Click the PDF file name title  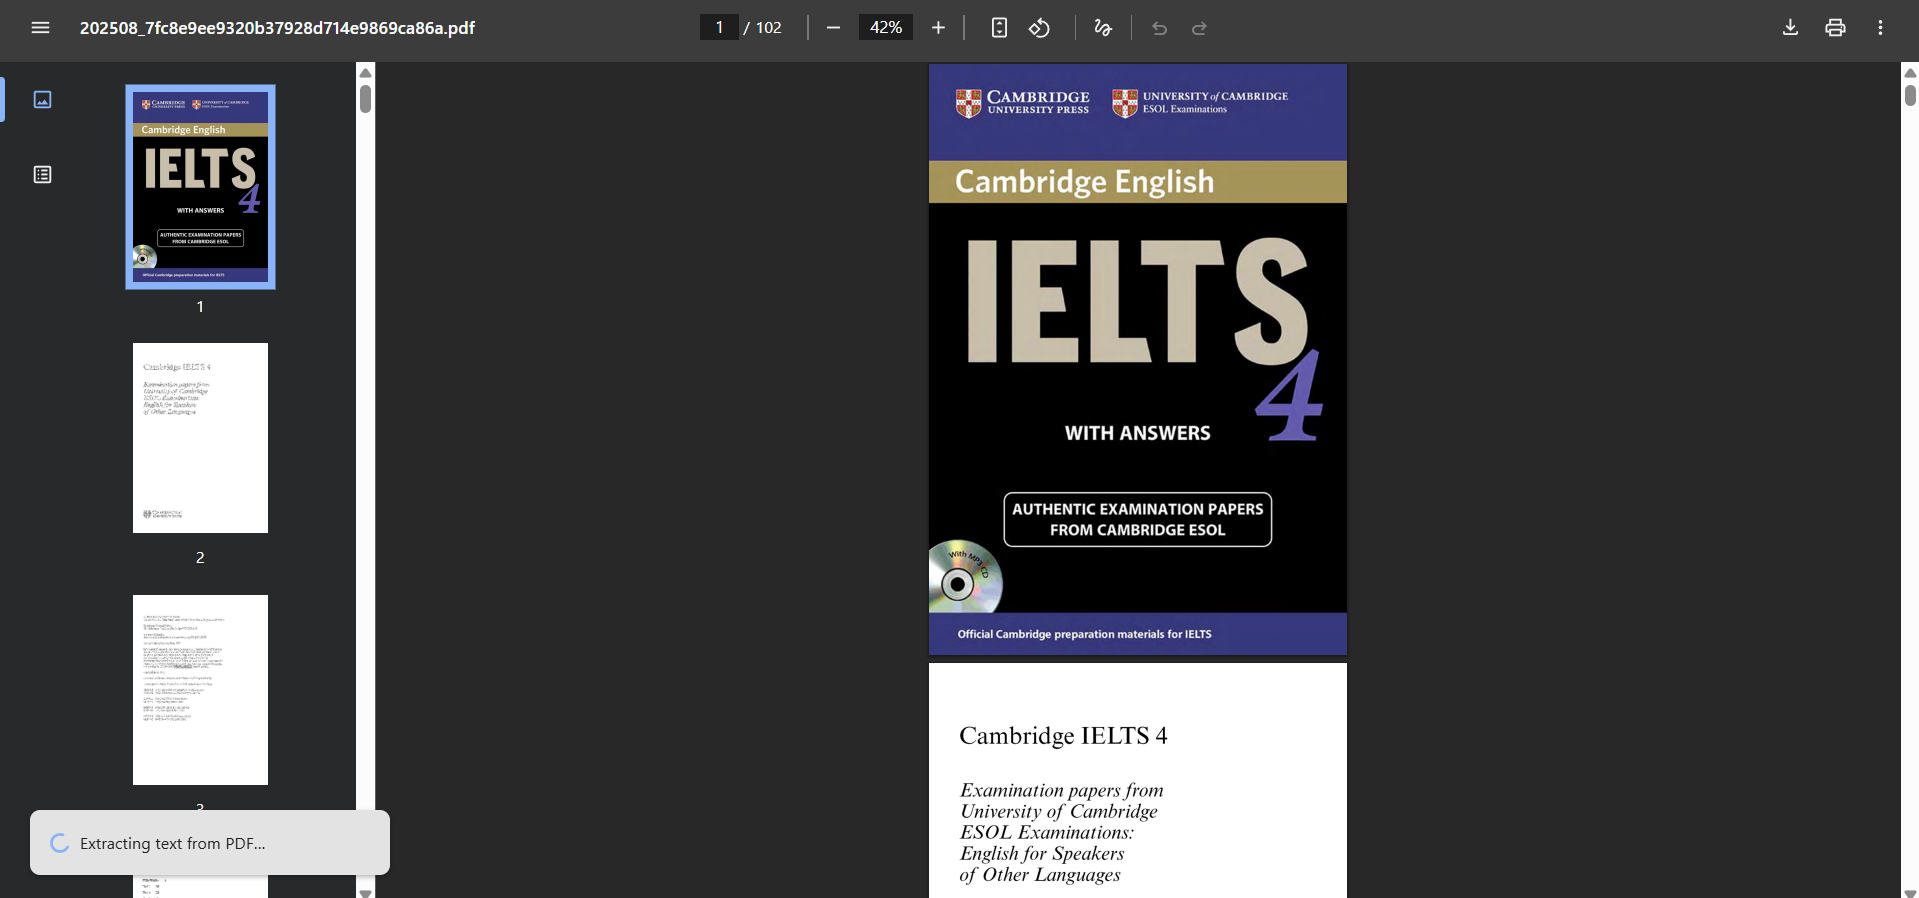click(x=277, y=28)
